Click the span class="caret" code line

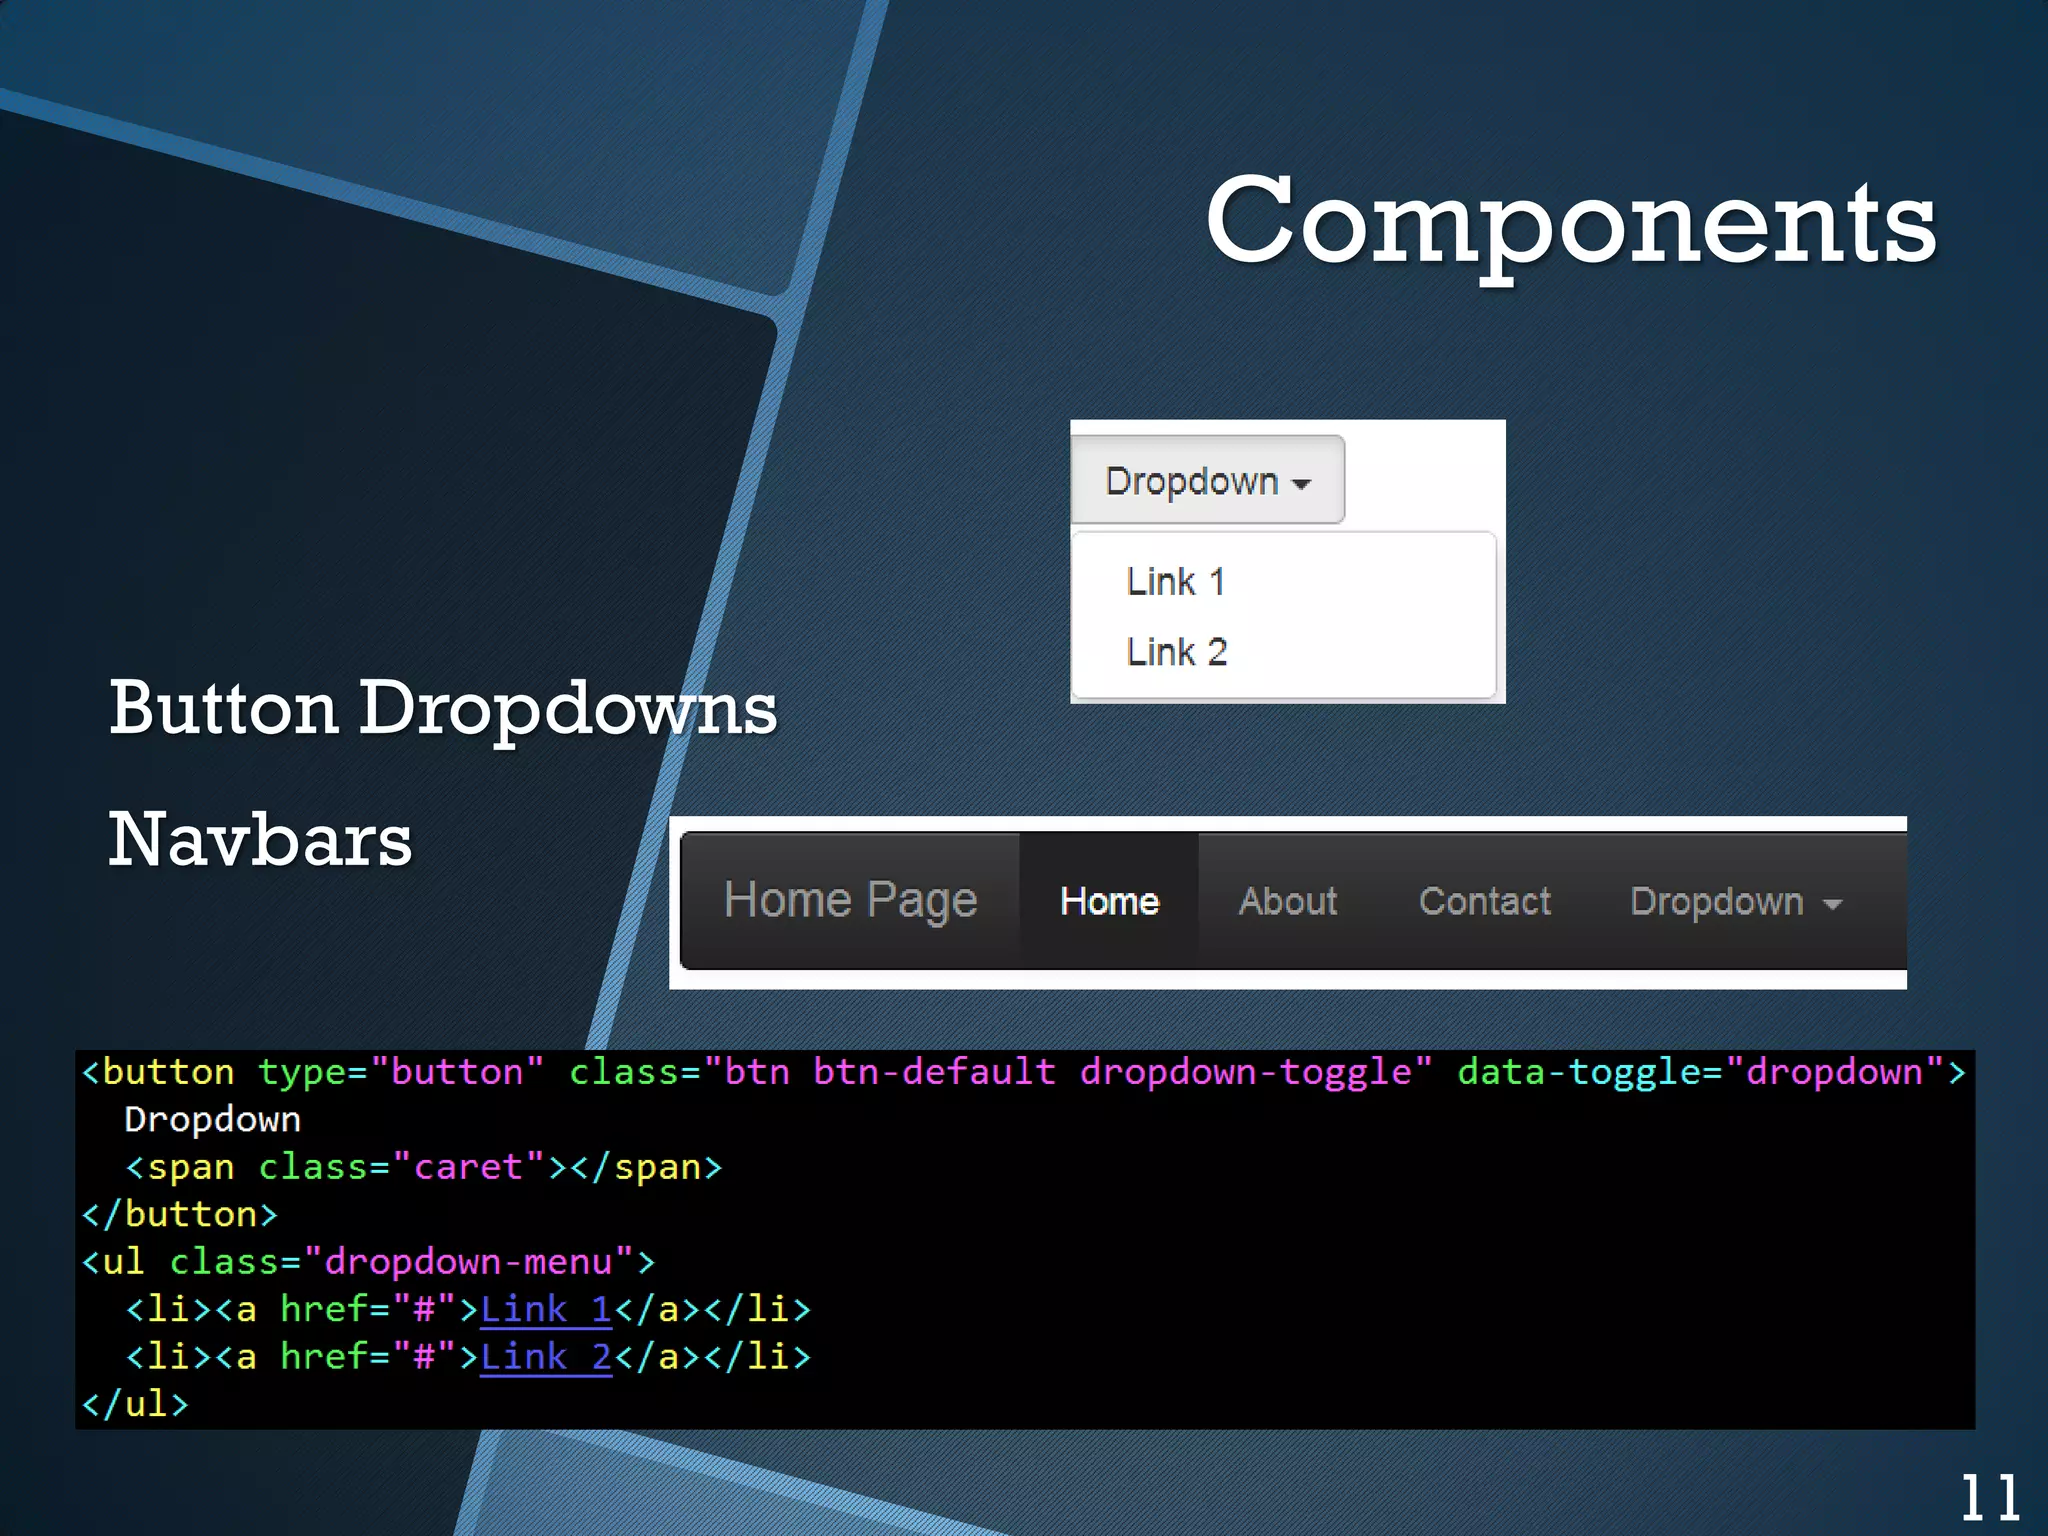[x=423, y=1167]
